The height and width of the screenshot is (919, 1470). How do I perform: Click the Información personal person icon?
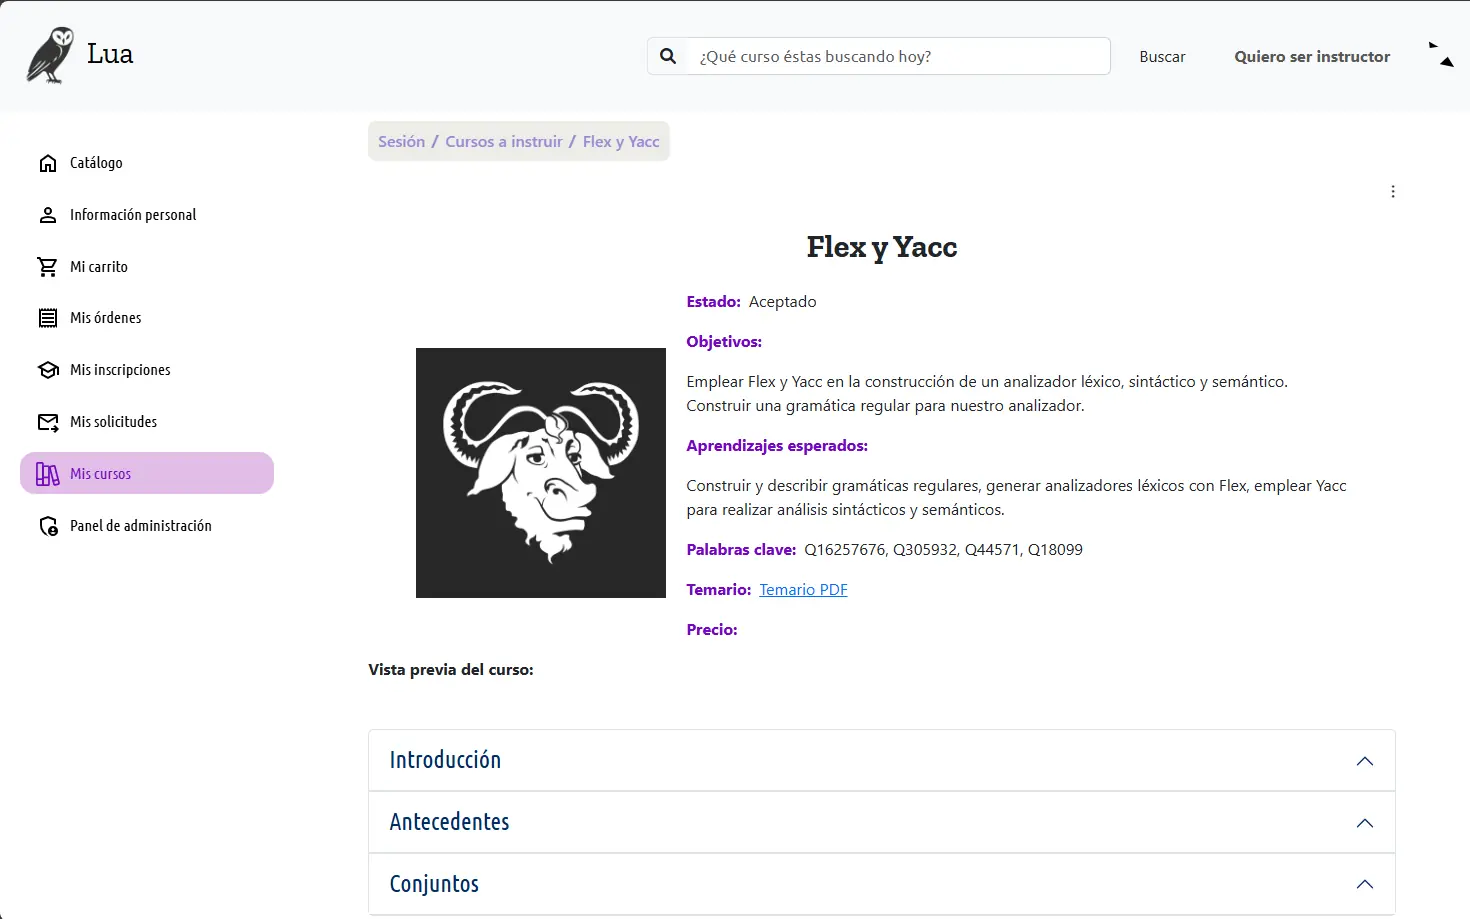pyautogui.click(x=48, y=215)
